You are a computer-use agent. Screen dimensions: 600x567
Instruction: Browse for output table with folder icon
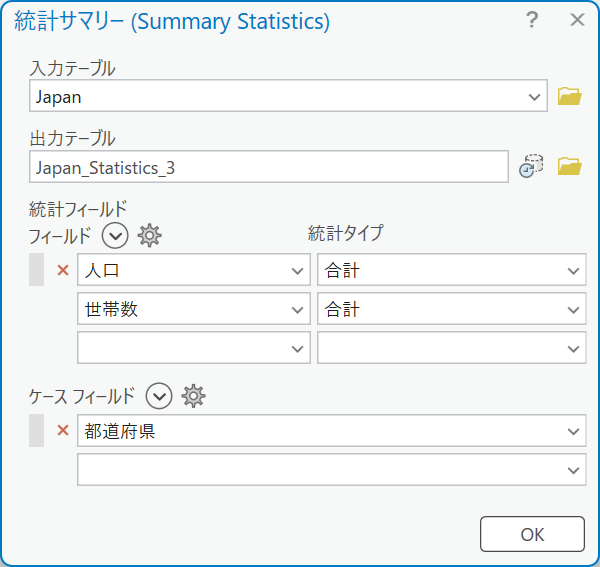point(569,166)
